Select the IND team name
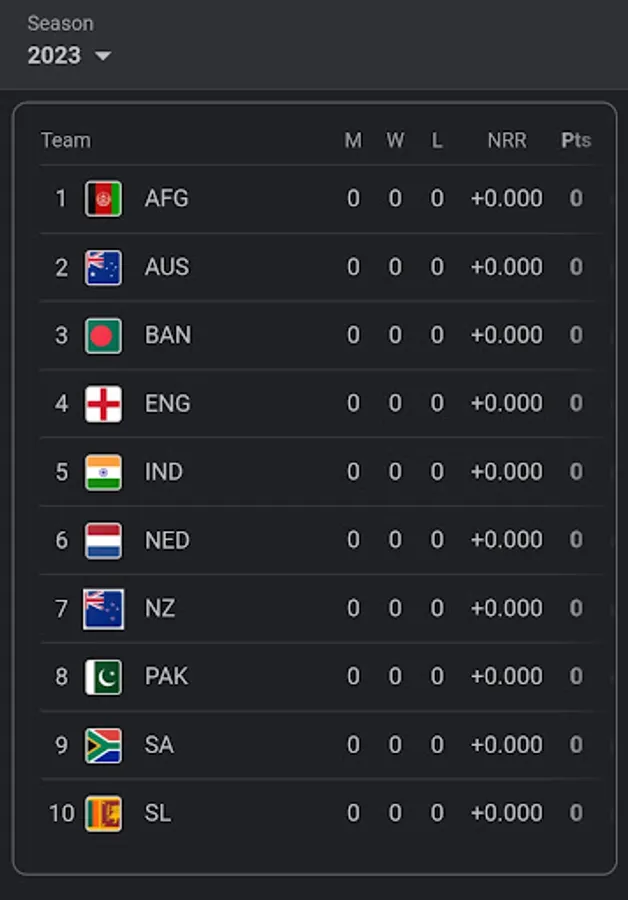This screenshot has height=900, width=628. pos(164,472)
